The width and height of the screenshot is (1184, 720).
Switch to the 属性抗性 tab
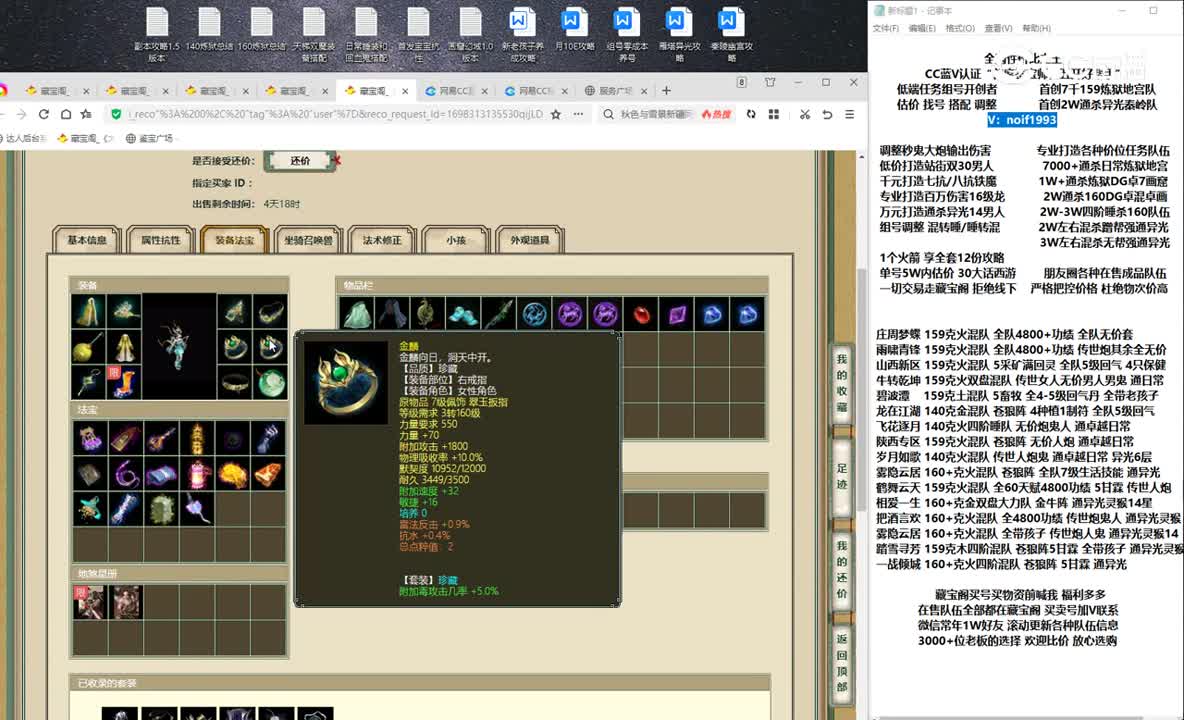coord(161,240)
